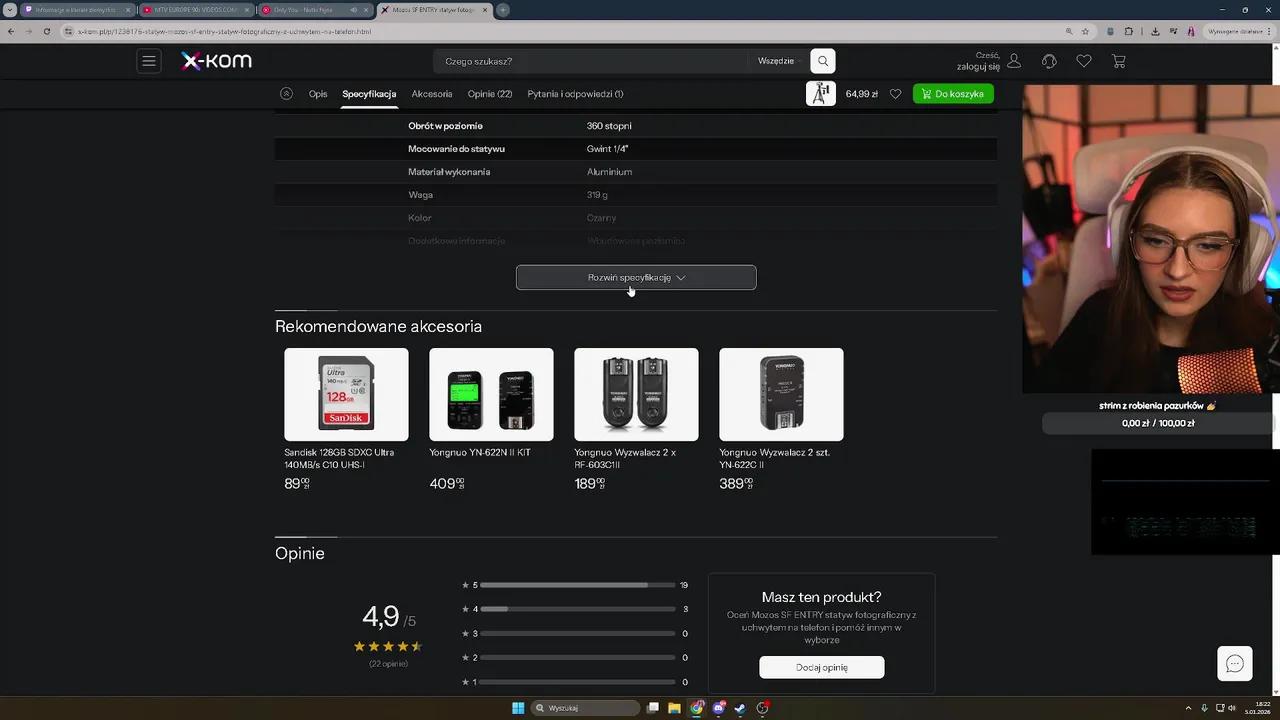The image size is (1280, 720).
Task: Open Discord from the taskbar
Action: pos(719,708)
